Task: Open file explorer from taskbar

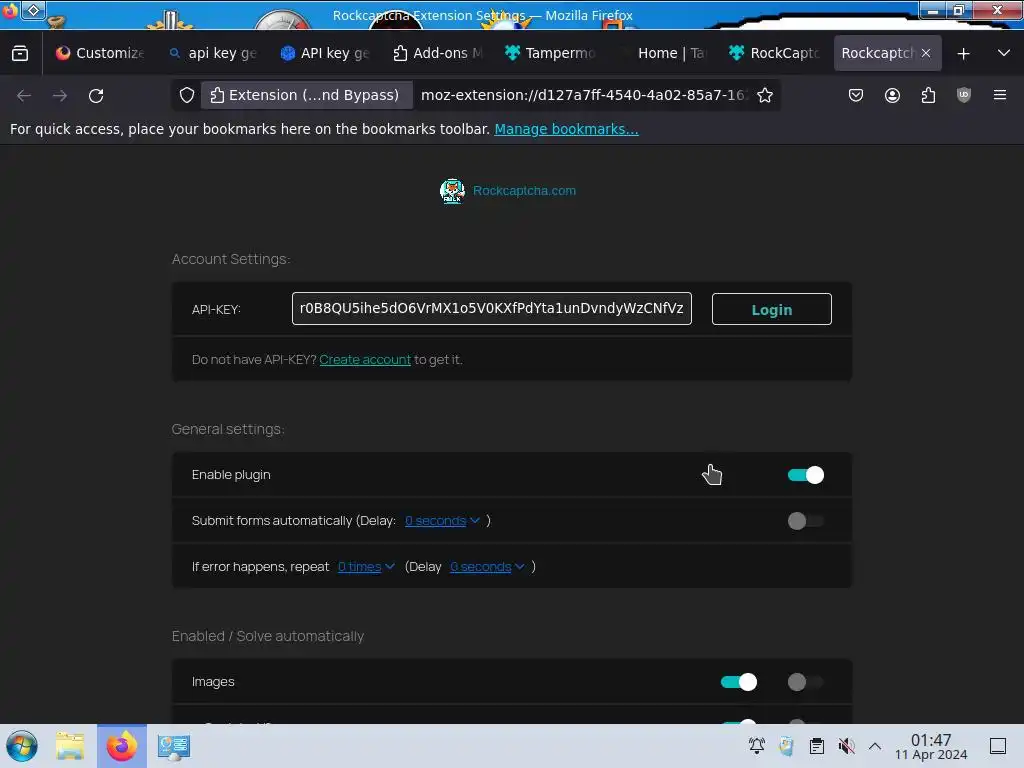Action: point(70,746)
